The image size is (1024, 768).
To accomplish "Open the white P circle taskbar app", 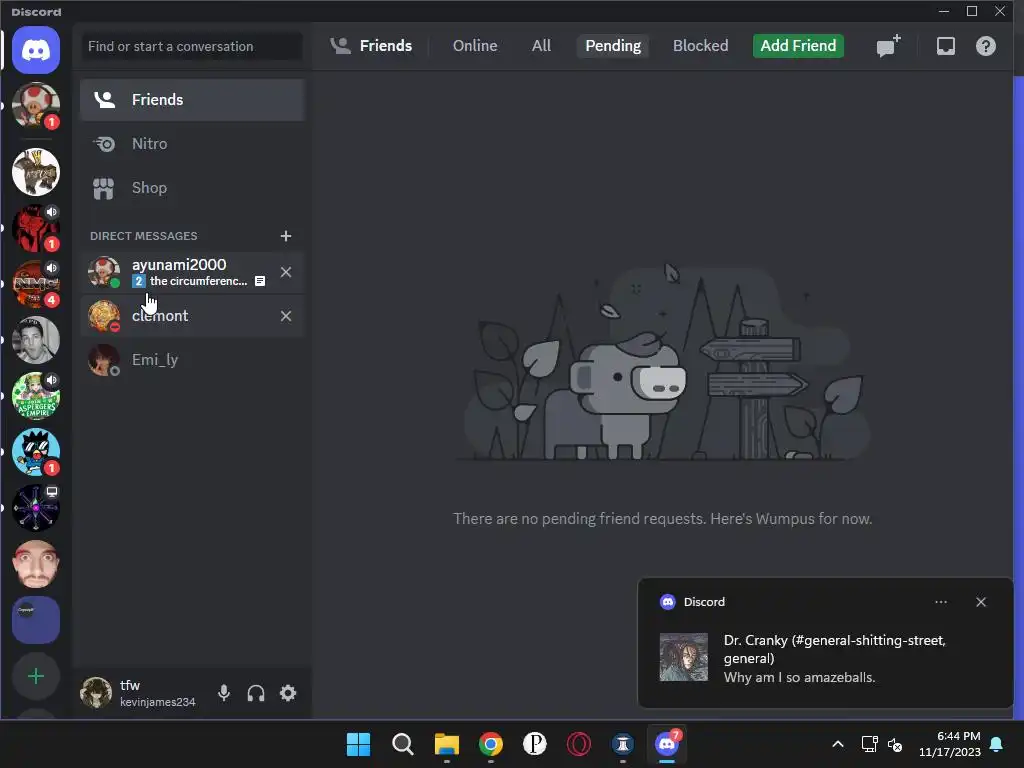I will [x=535, y=744].
